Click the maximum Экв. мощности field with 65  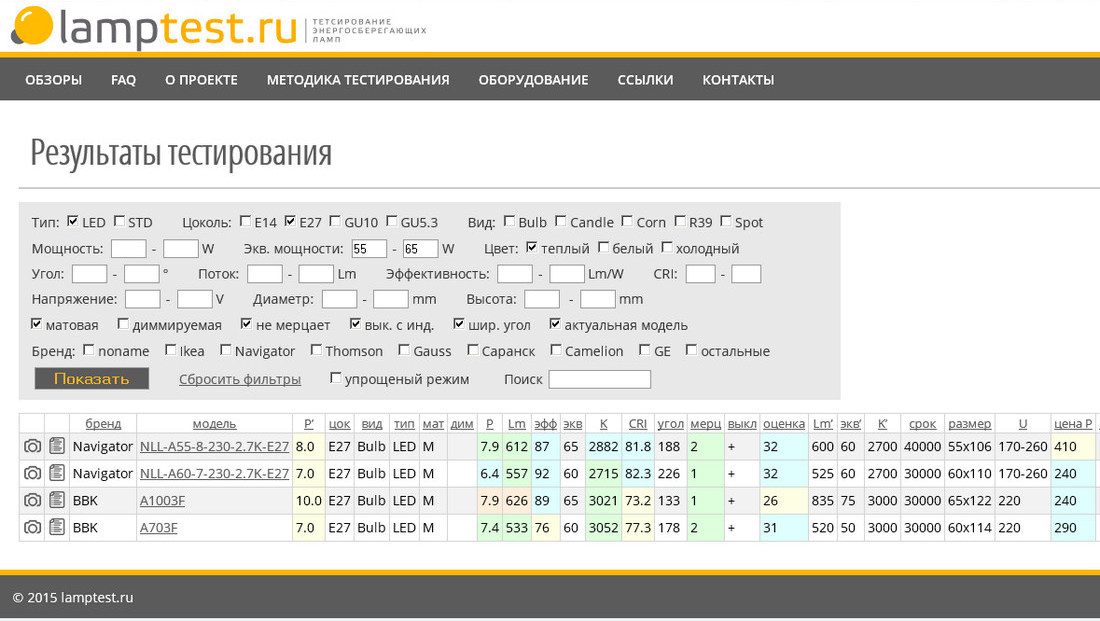tap(420, 248)
